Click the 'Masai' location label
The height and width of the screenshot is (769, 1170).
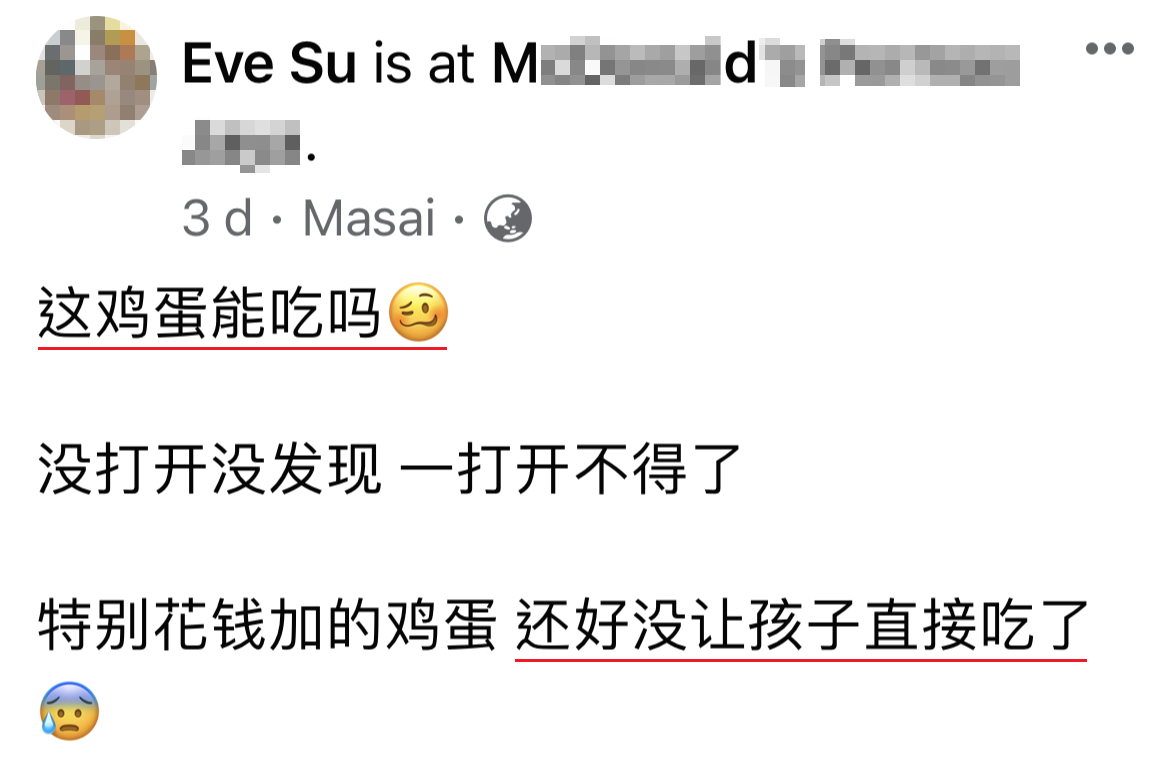369,219
